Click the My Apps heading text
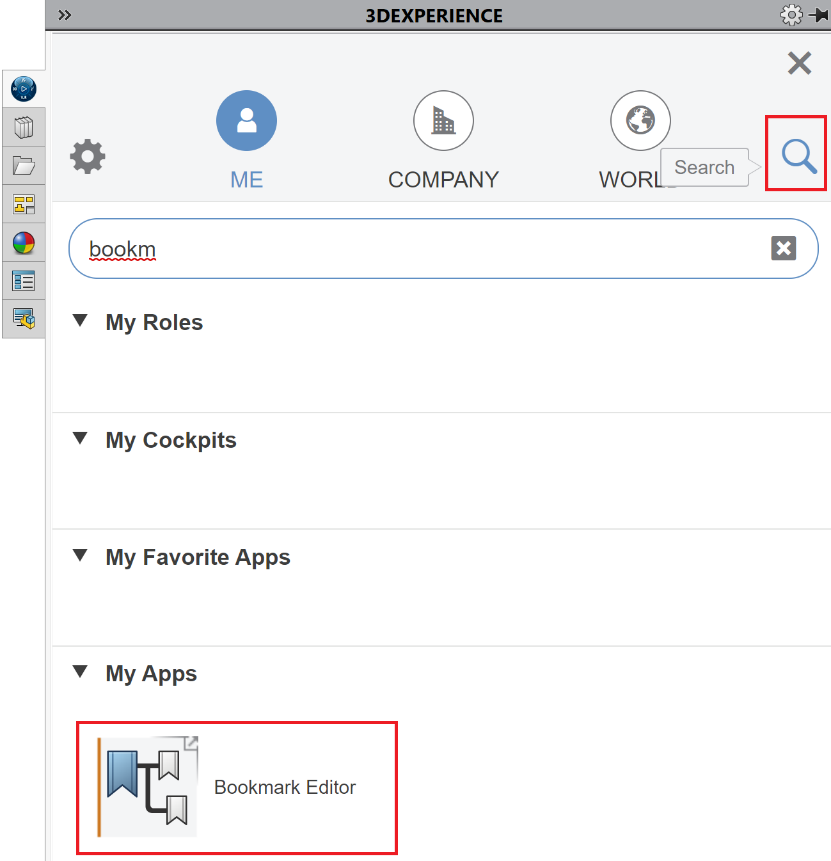This screenshot has height=861, width=831. [x=151, y=674]
